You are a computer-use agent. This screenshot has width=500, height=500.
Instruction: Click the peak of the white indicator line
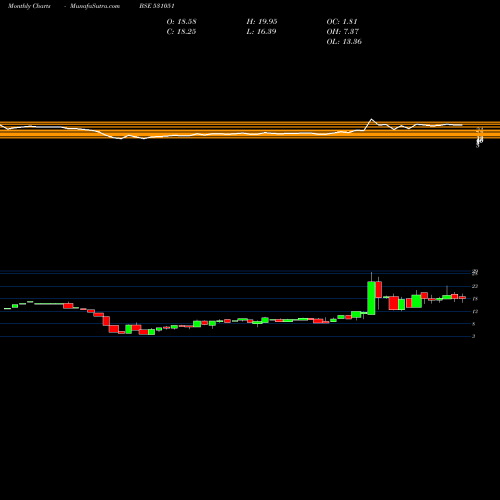[372, 119]
